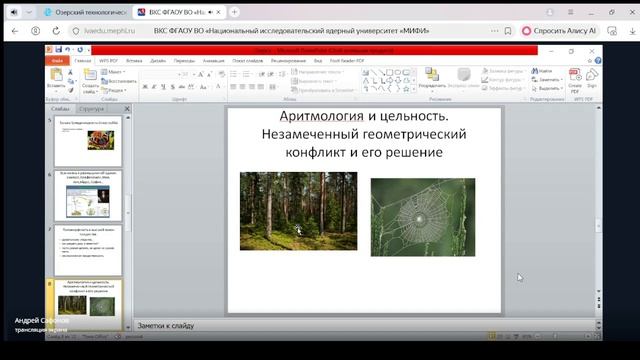
Task: Click the bookmark icon in browser address bar
Action: pyautogui.click(x=508, y=31)
